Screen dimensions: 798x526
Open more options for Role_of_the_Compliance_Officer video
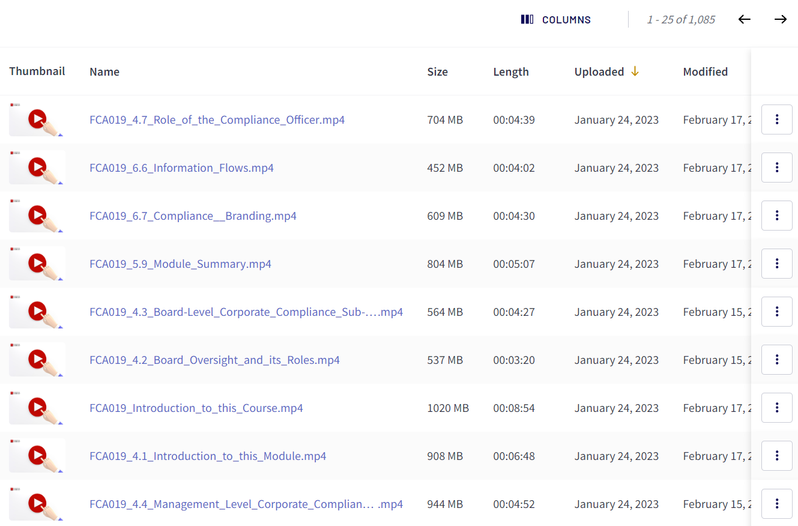pos(777,120)
